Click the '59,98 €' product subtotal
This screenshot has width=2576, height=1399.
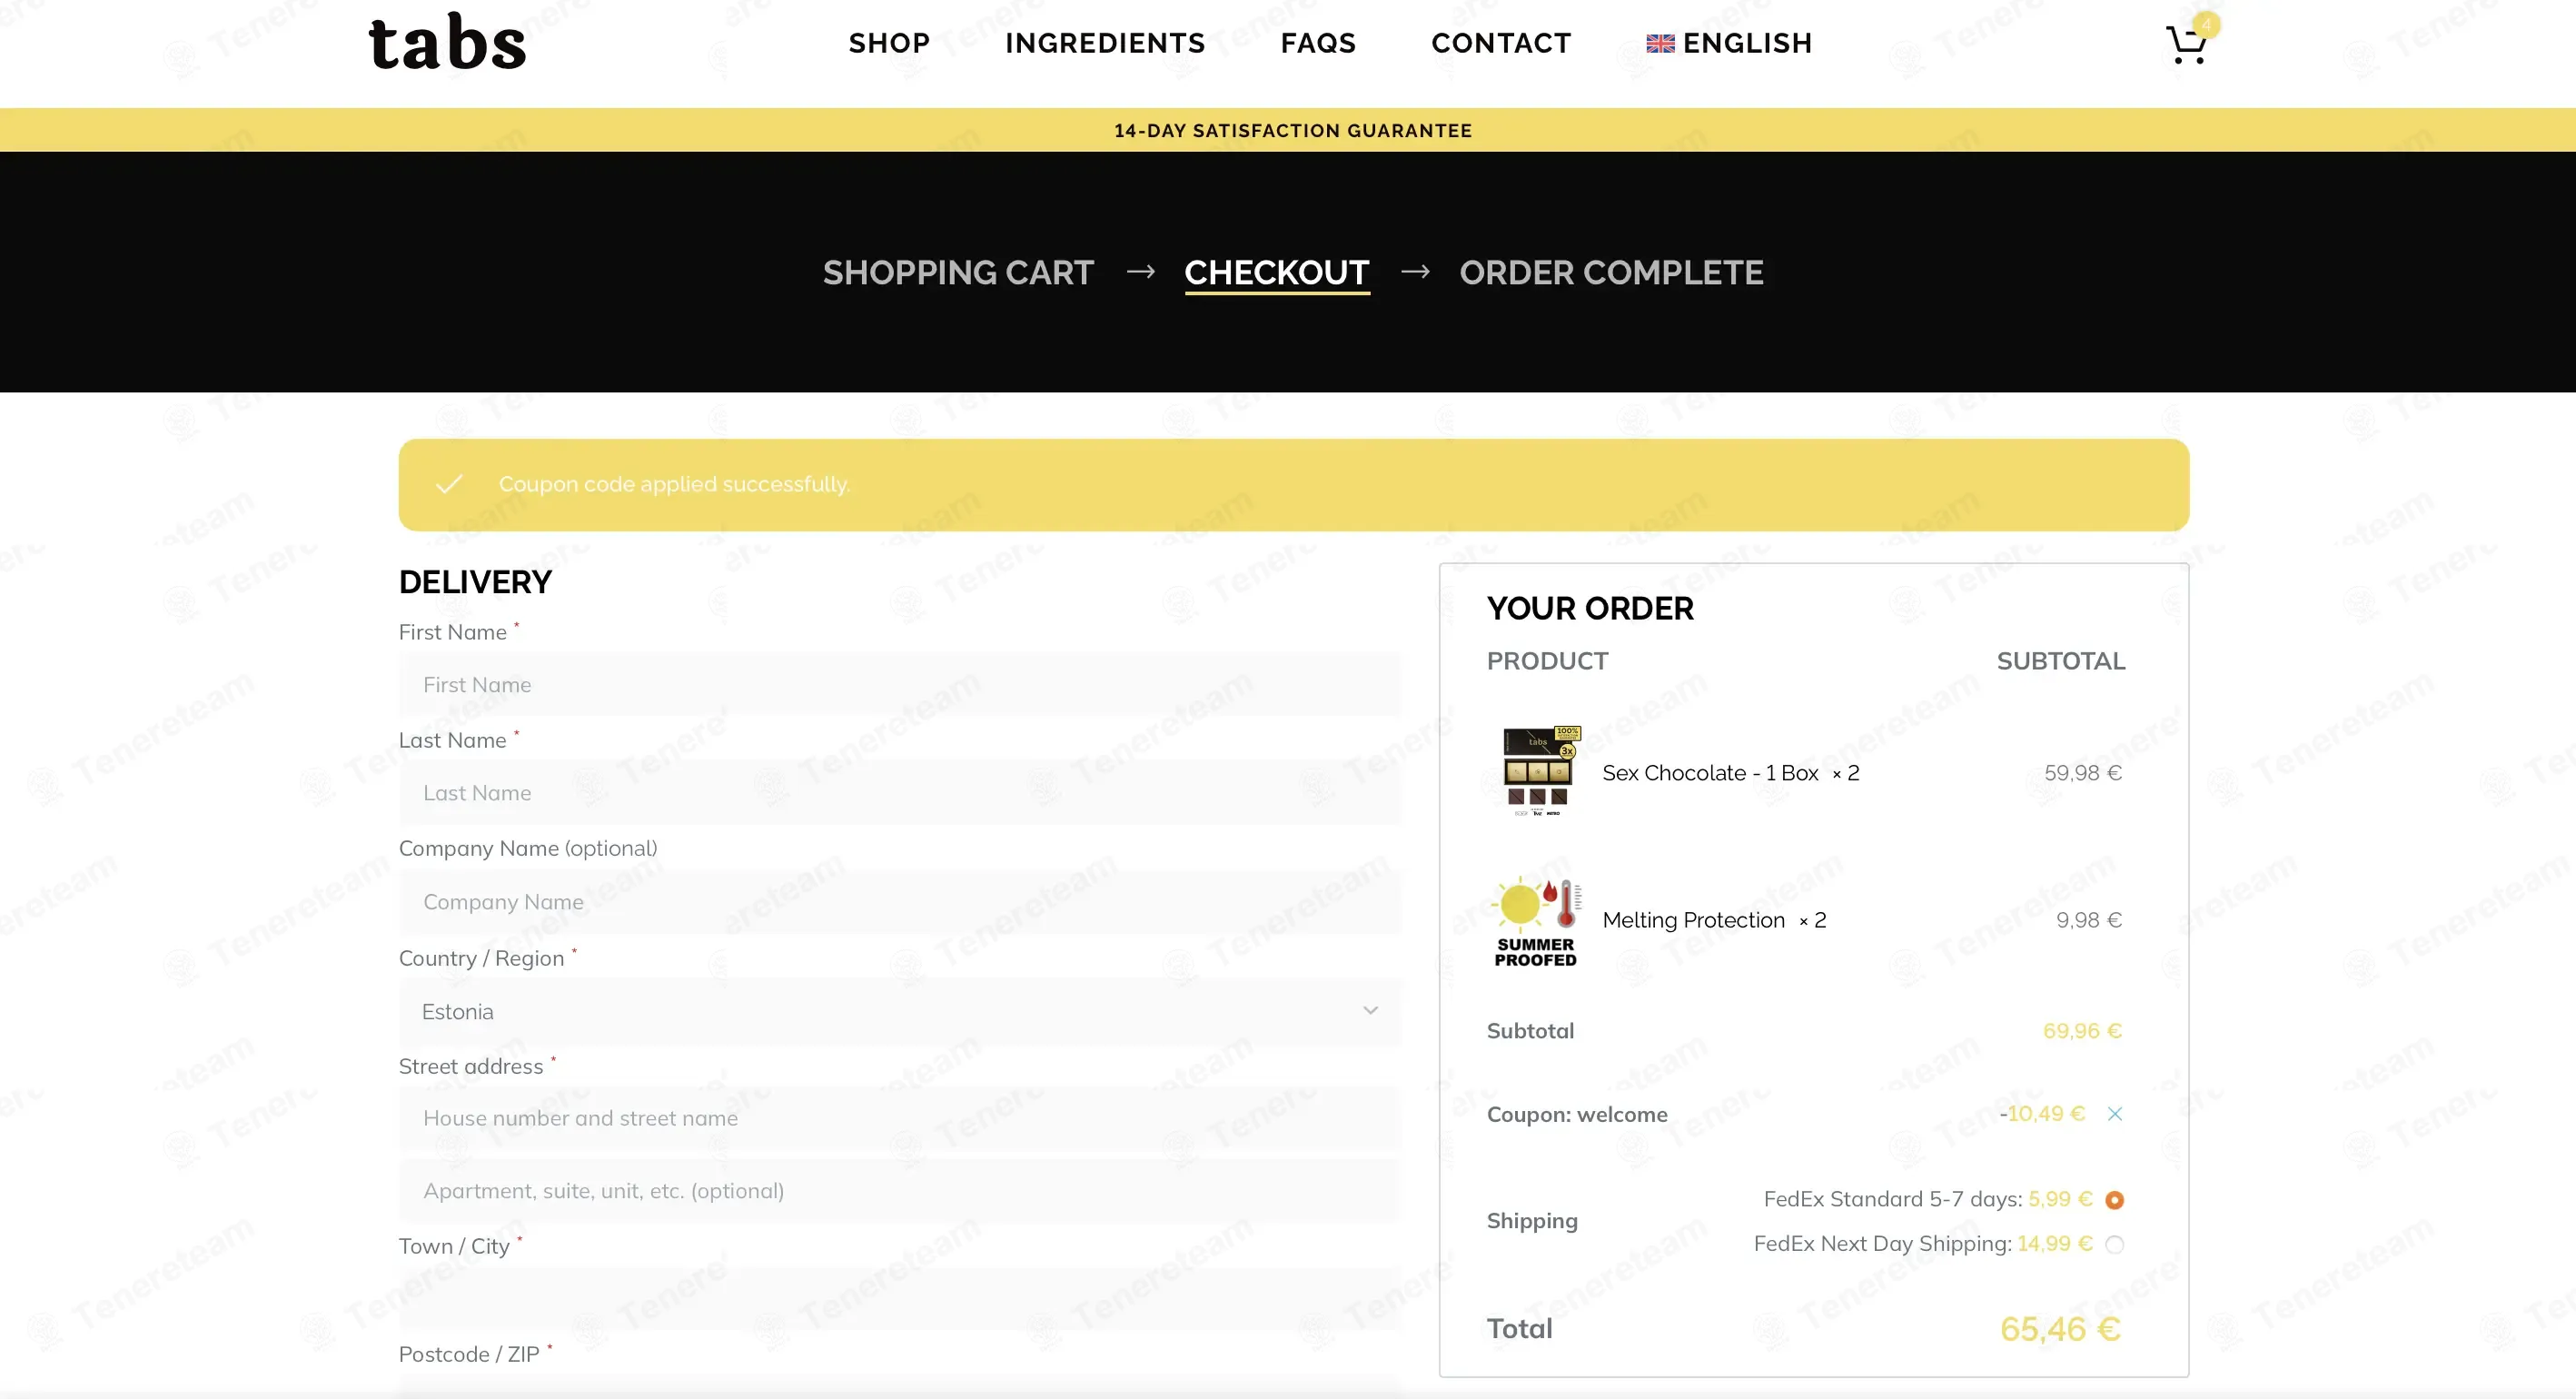(2082, 773)
